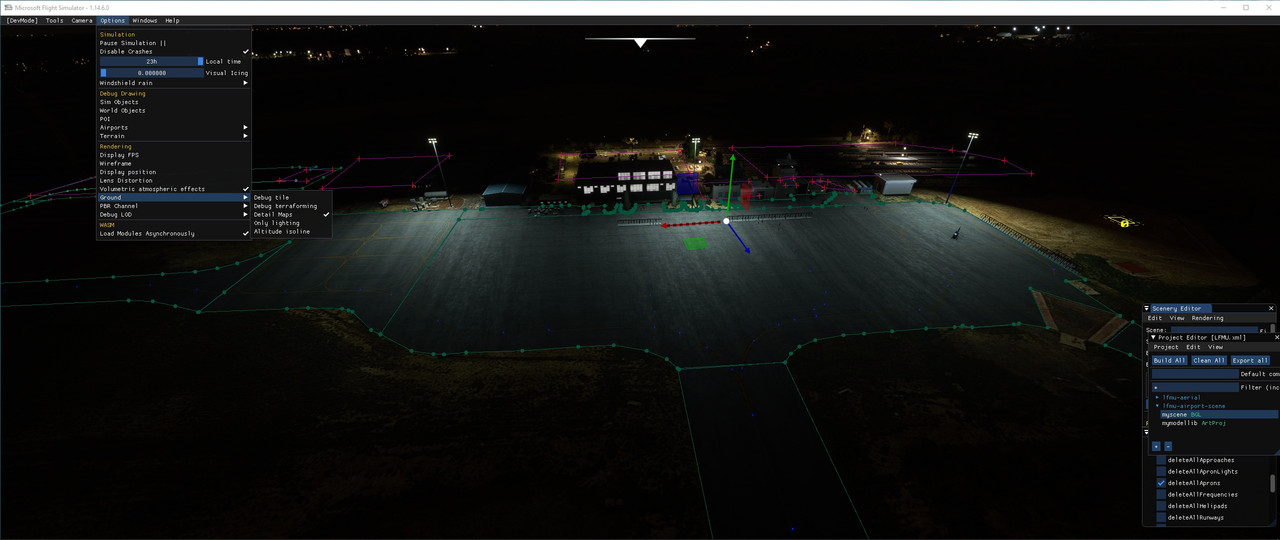Toggle World Objects debug drawing
Screen dimensions: 1280x540
click(174, 110)
